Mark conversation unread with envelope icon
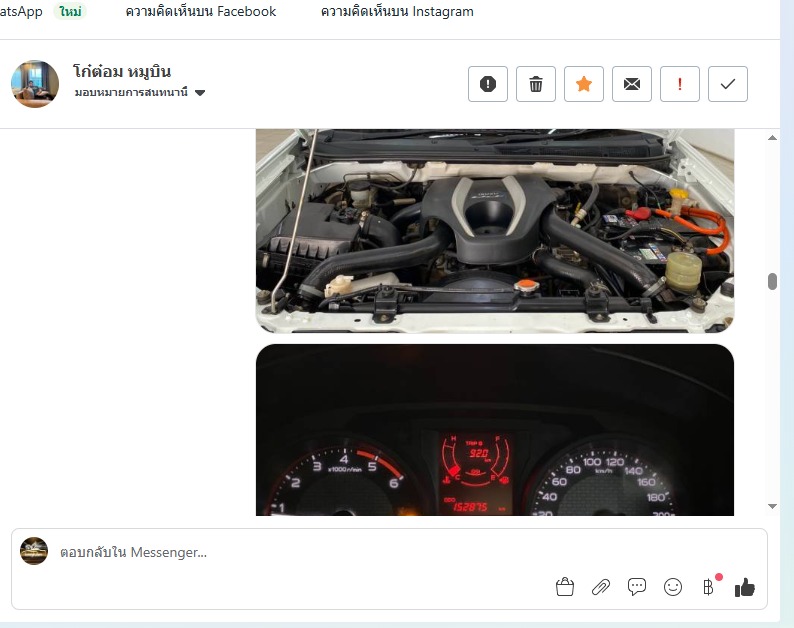 click(632, 84)
